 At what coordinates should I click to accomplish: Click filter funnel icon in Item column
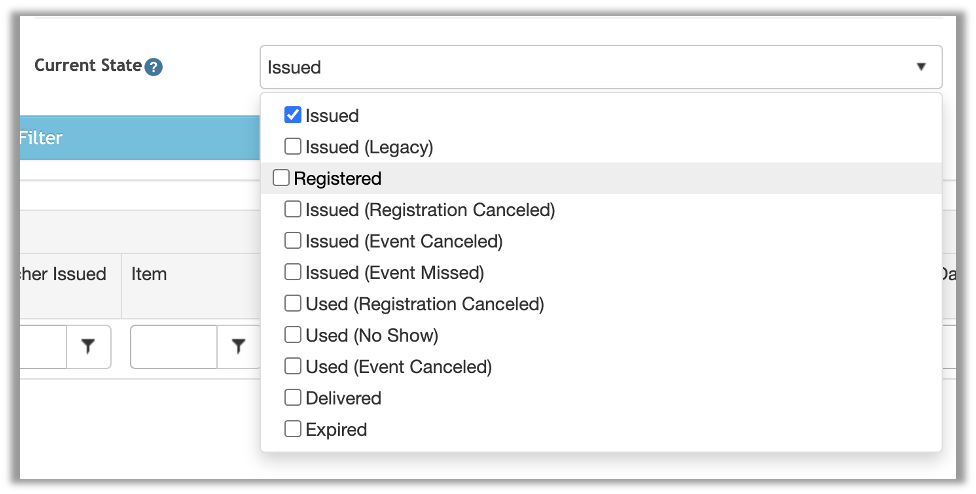point(238,346)
